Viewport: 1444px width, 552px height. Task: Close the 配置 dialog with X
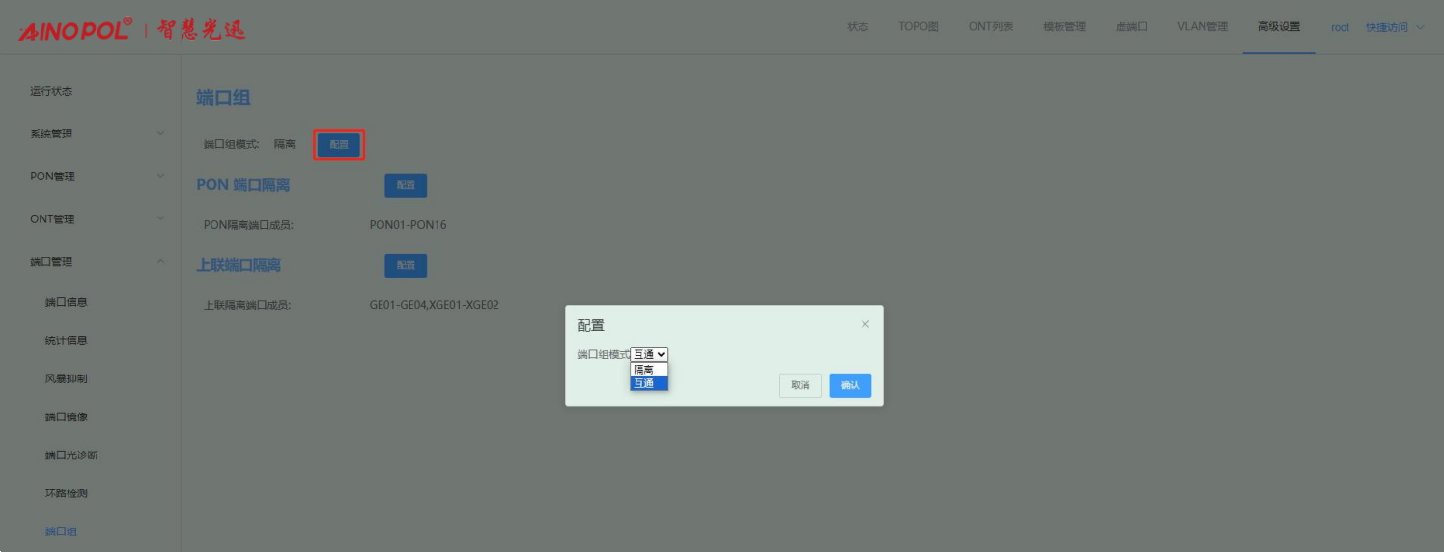865,324
